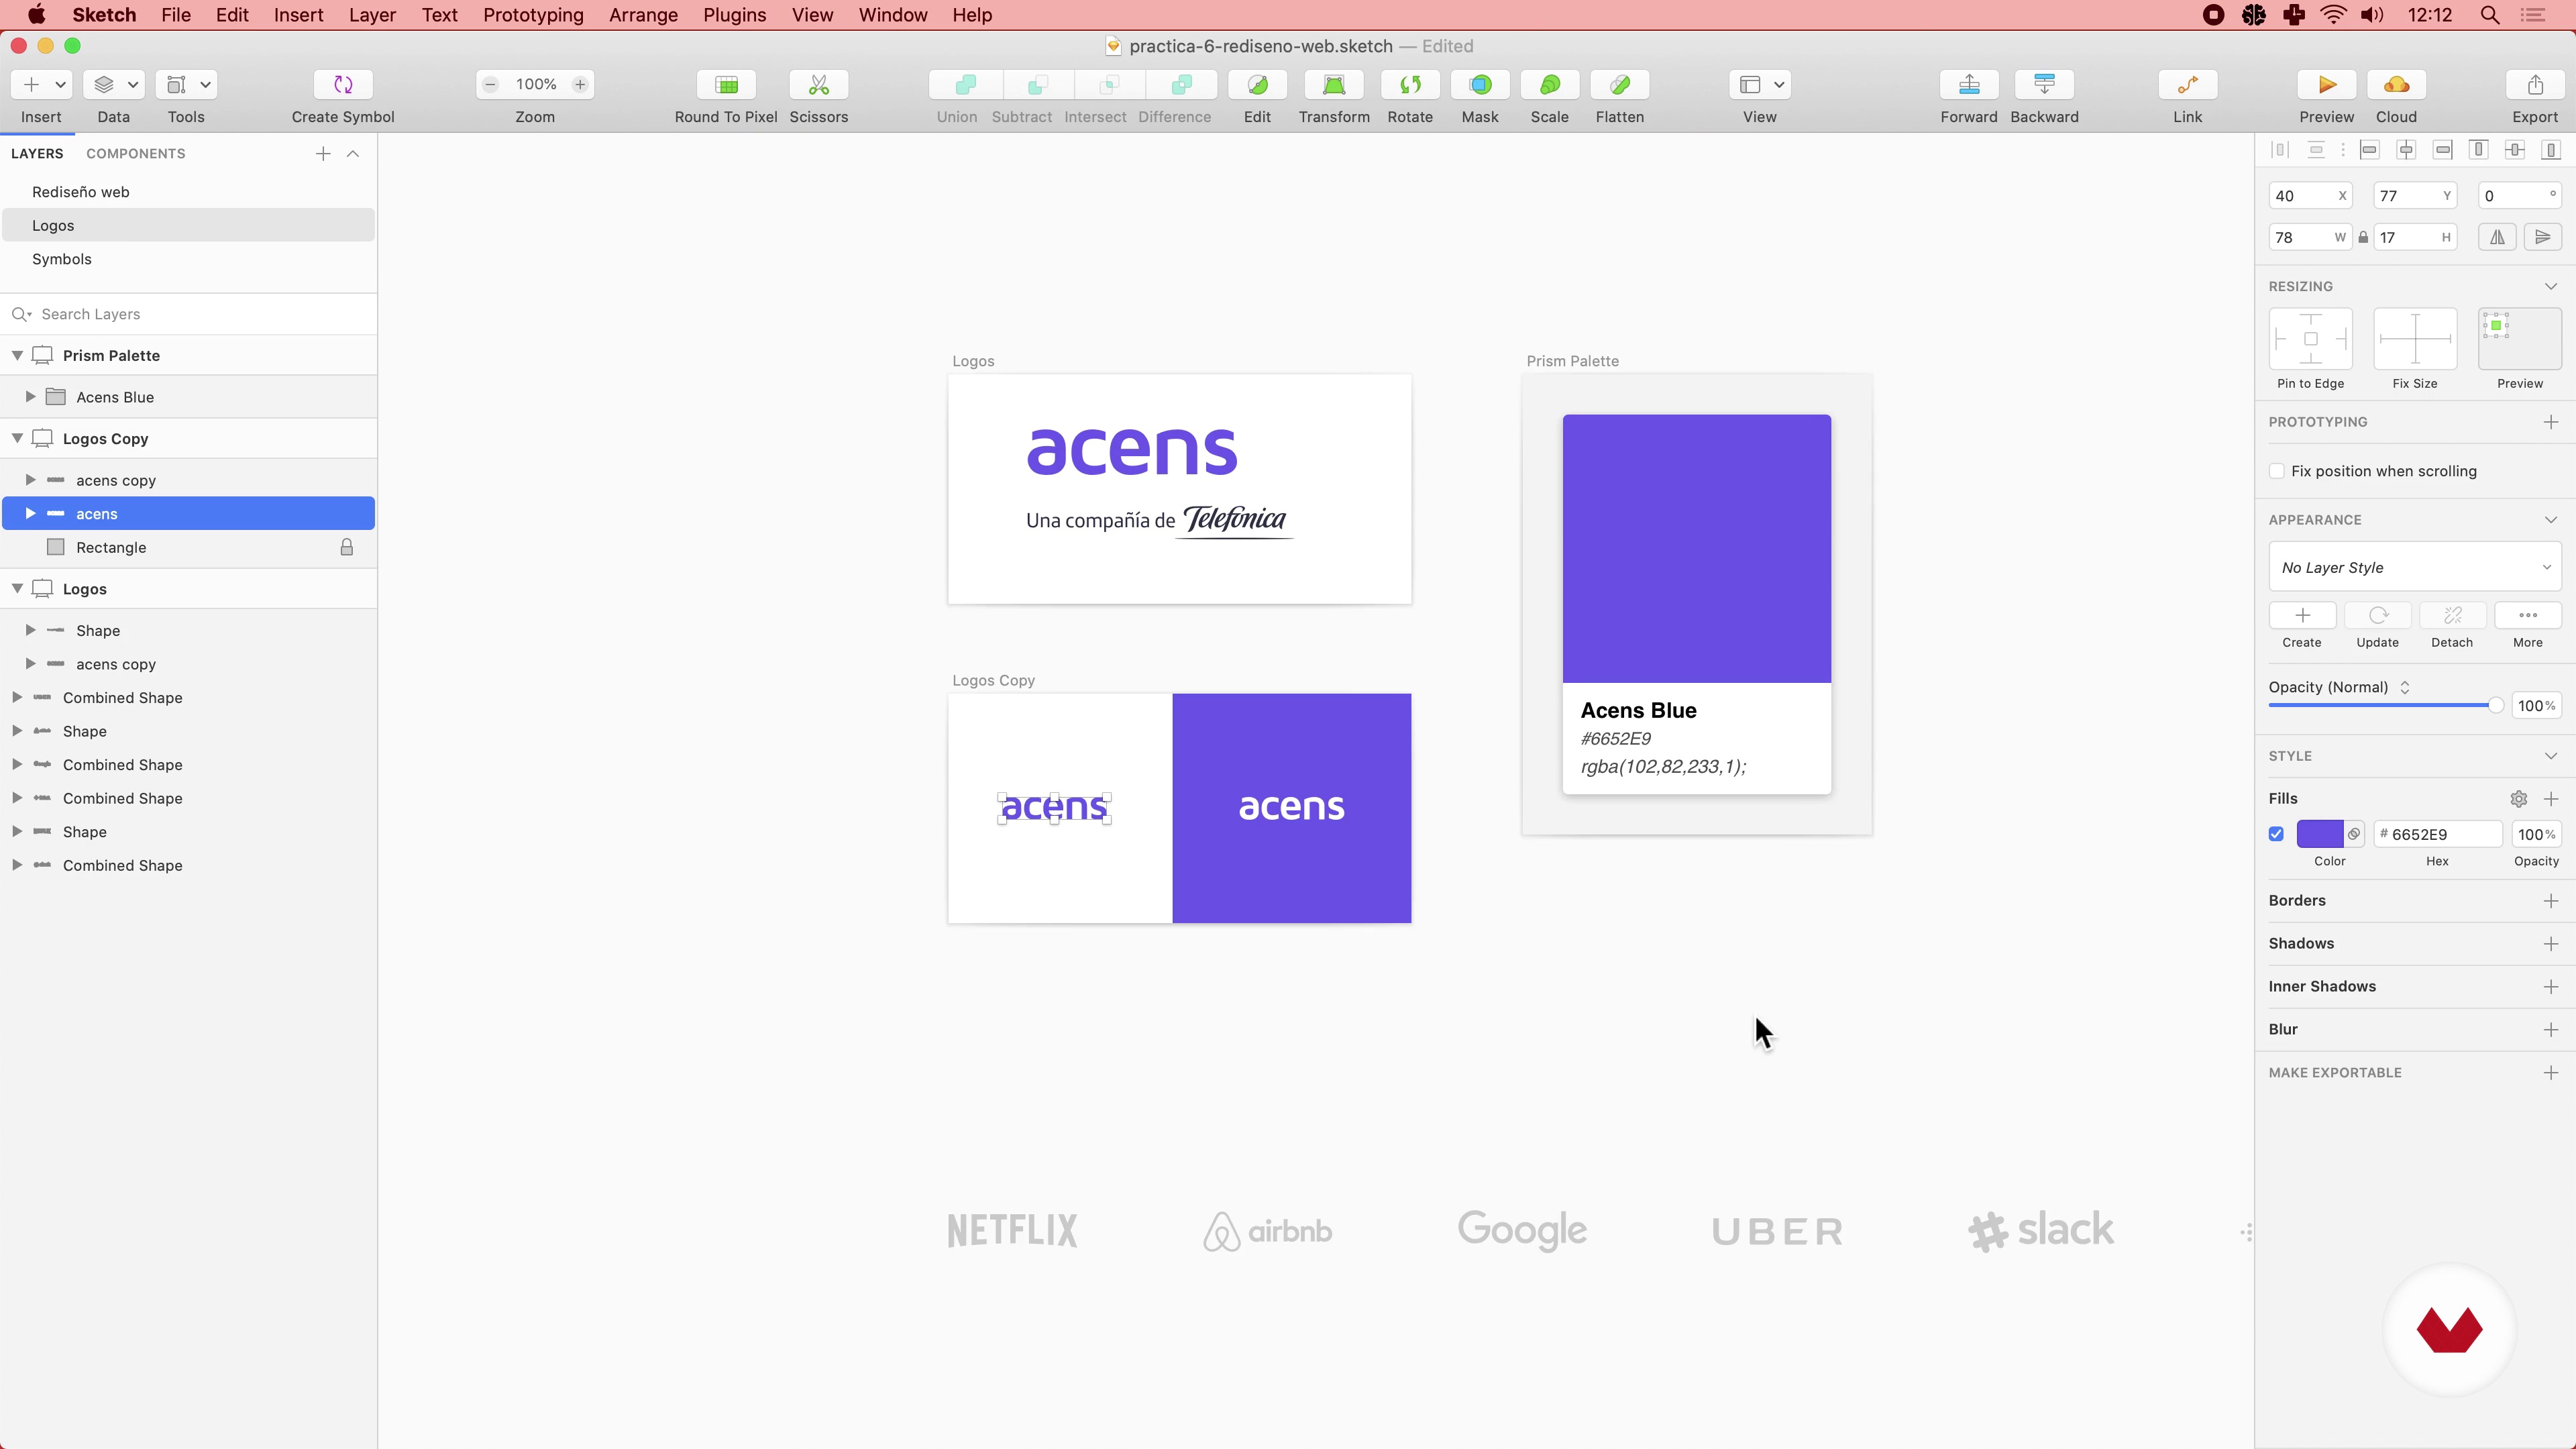The height and width of the screenshot is (1449, 2576).
Task: Open the Edit shape tool
Action: (1257, 85)
